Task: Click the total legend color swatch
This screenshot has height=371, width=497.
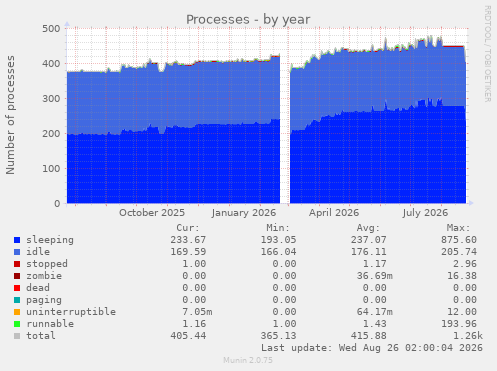Action: click(x=17, y=336)
